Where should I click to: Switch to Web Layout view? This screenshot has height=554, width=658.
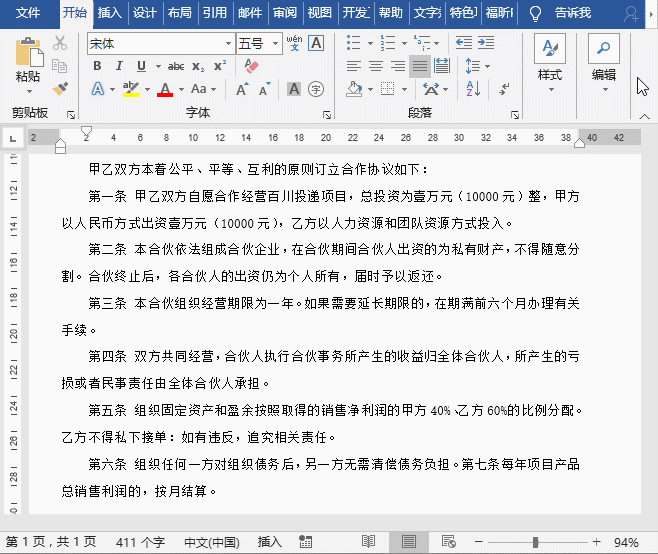click(449, 542)
